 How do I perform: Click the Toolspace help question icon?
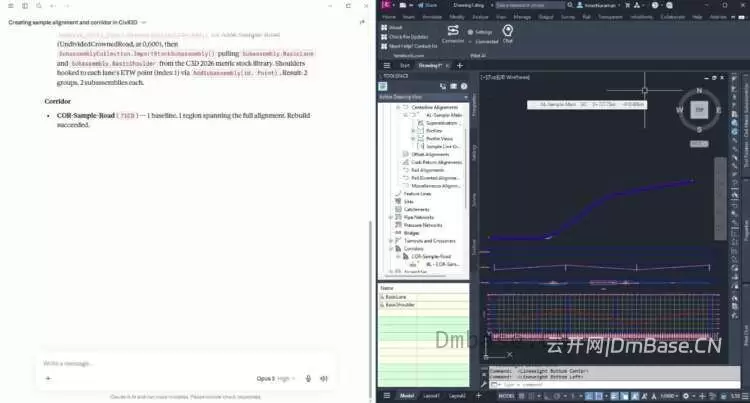click(x=464, y=86)
